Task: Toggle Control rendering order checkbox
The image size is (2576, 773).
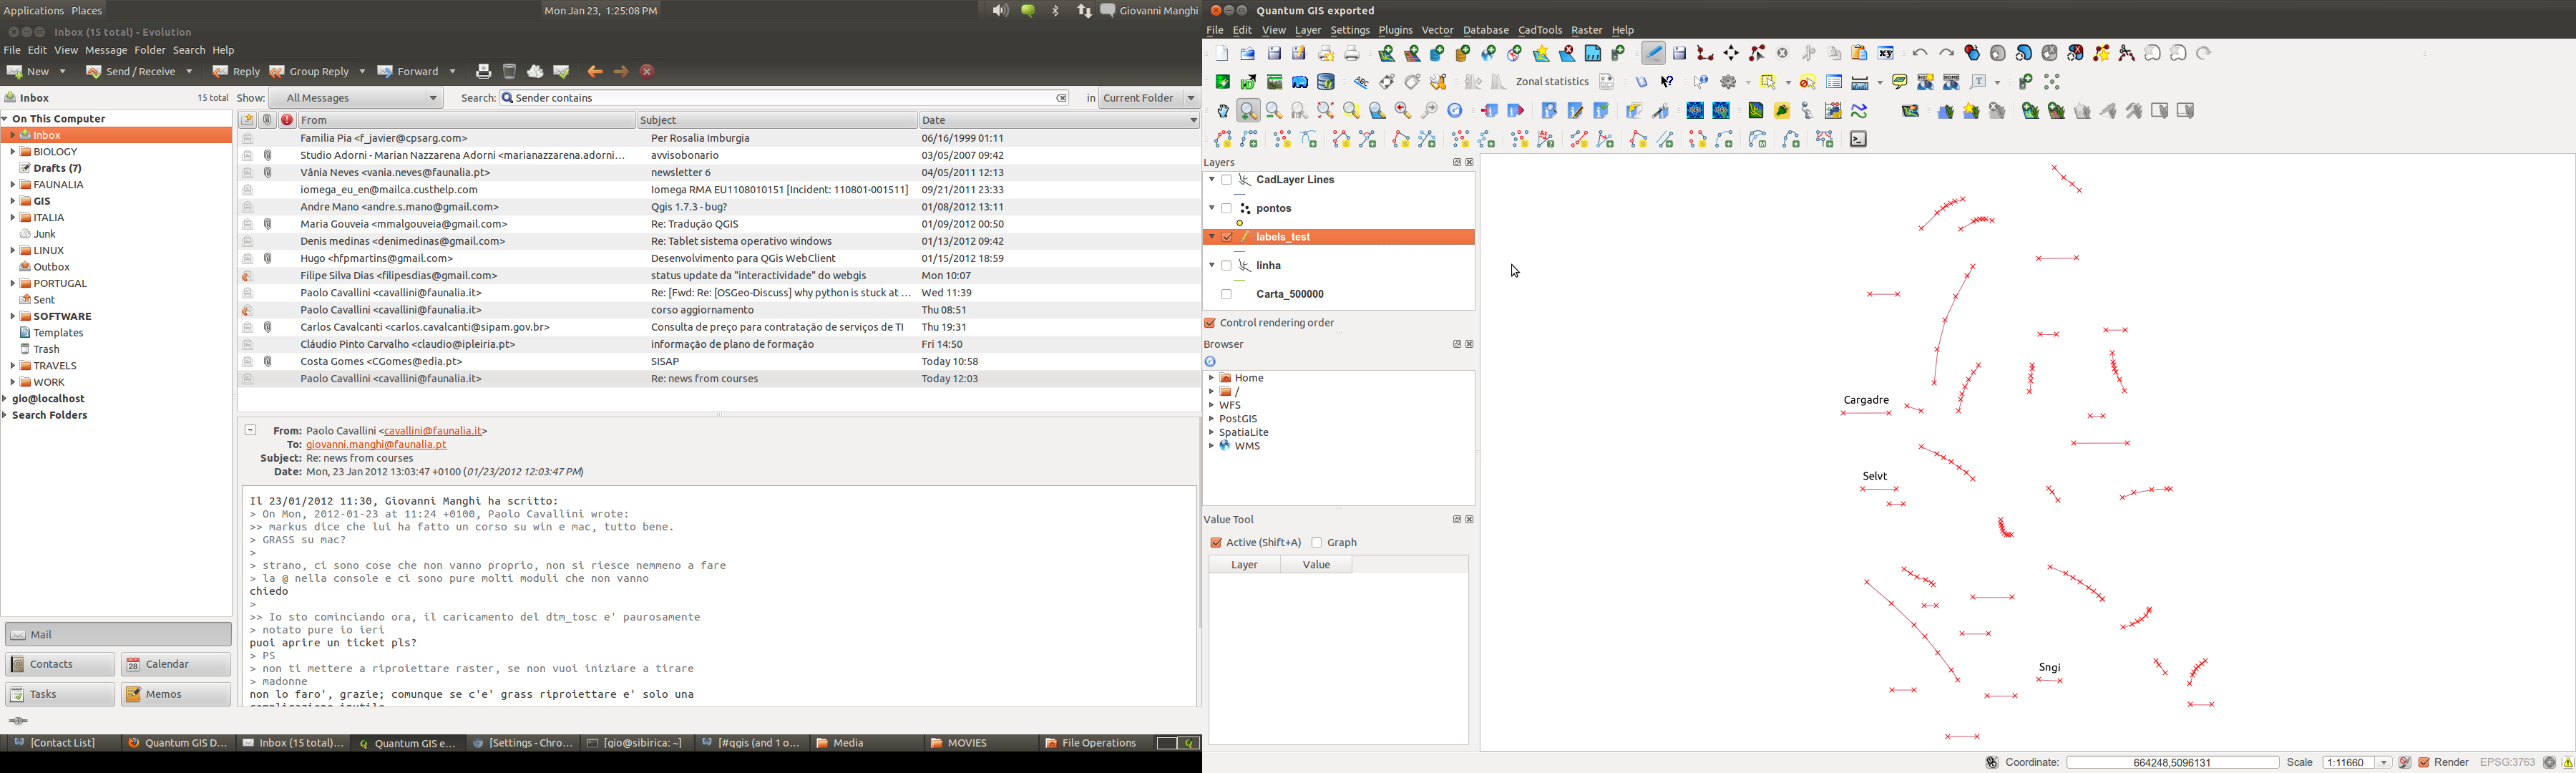Action: (x=1210, y=324)
